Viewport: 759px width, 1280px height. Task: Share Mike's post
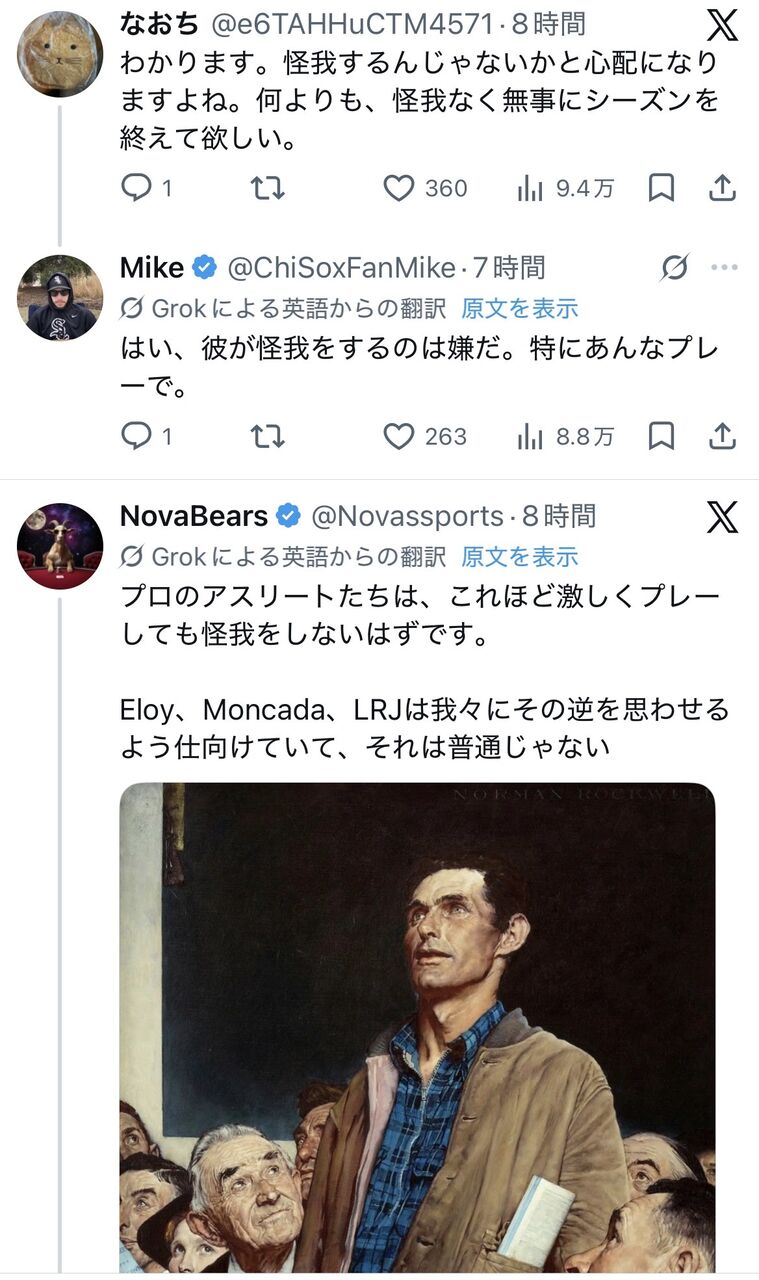(x=722, y=436)
